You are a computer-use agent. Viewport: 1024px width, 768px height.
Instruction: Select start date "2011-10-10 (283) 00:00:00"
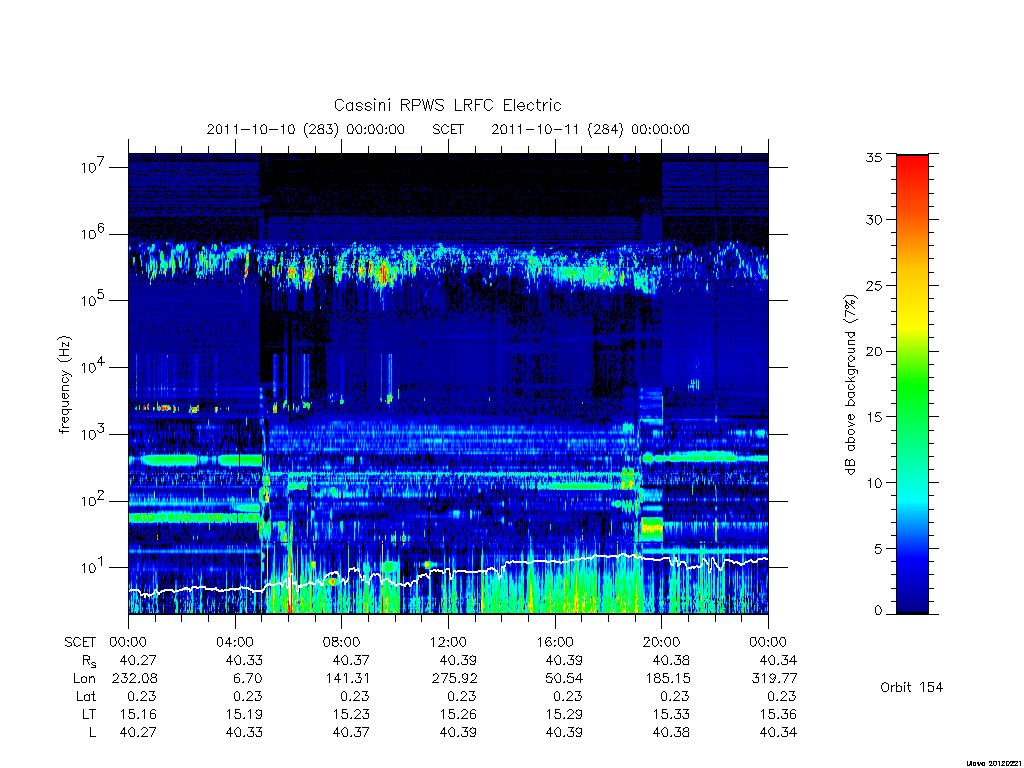coord(306,129)
